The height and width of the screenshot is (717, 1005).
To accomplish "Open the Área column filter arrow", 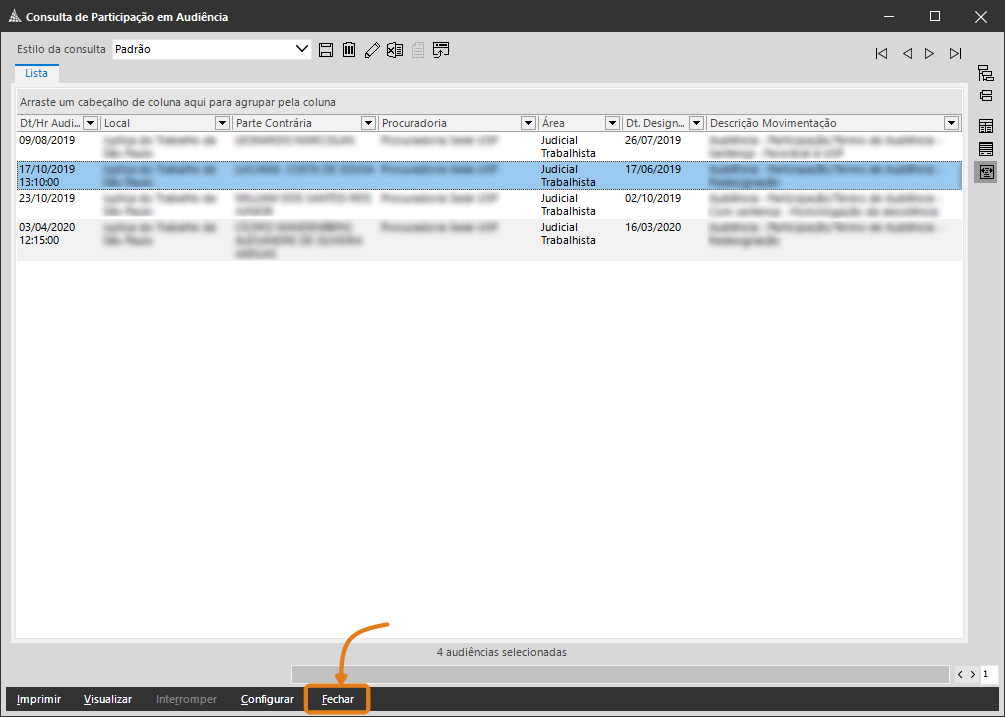I will click(x=612, y=123).
